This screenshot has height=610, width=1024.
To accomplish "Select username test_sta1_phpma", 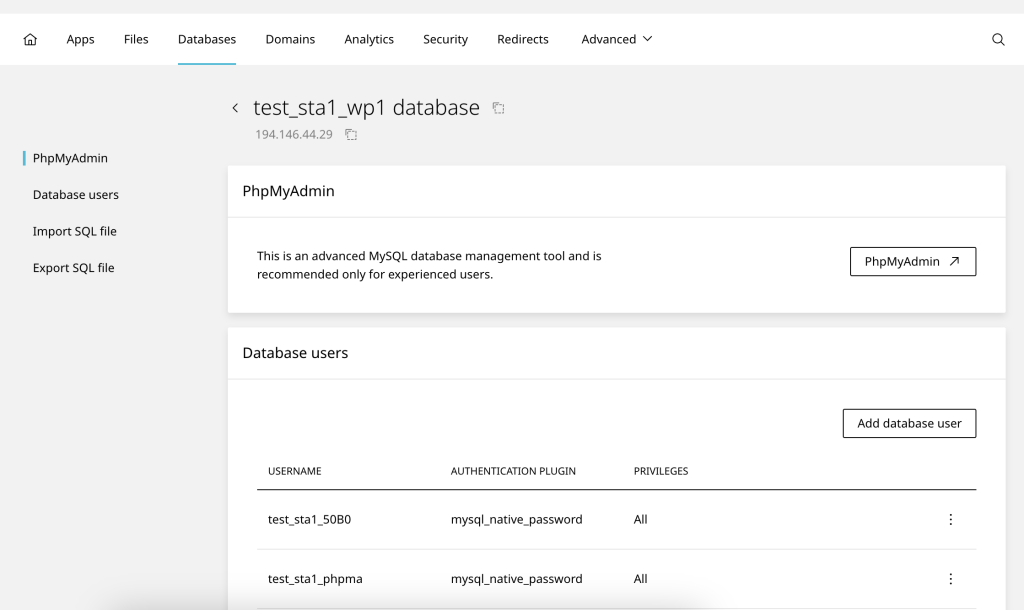I will pyautogui.click(x=315, y=579).
